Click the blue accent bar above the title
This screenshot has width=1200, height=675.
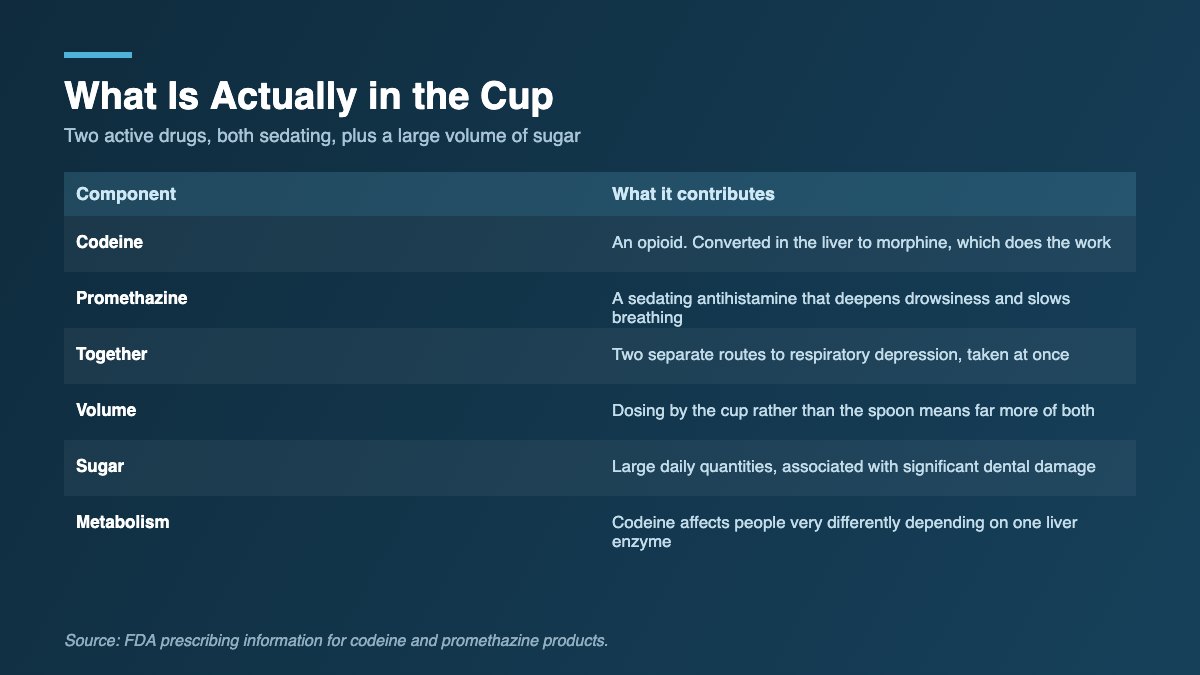point(98,55)
